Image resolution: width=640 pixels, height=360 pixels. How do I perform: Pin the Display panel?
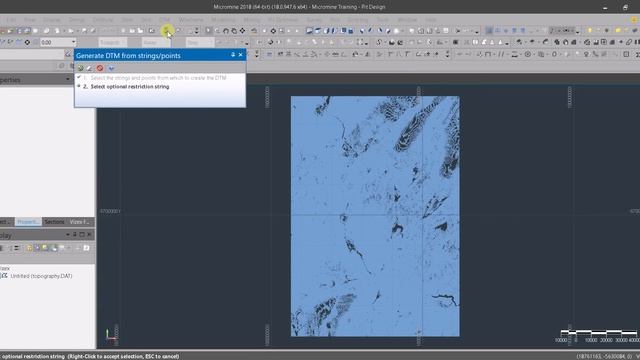[x=75, y=235]
